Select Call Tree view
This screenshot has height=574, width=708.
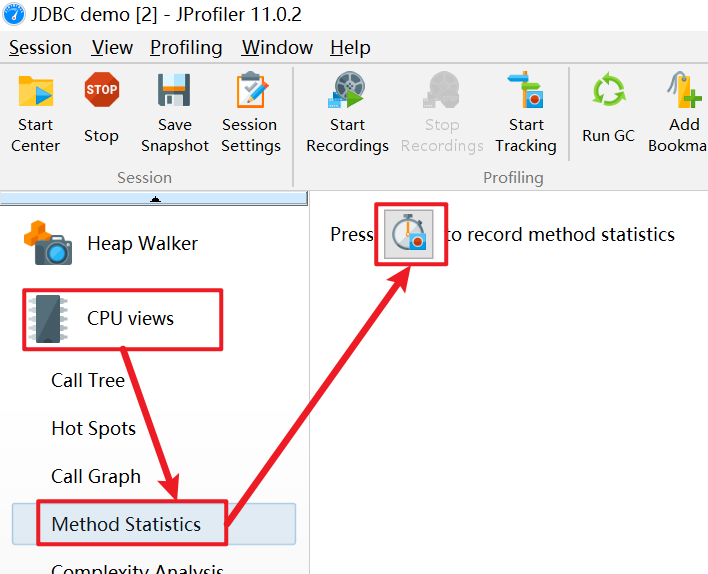88,380
